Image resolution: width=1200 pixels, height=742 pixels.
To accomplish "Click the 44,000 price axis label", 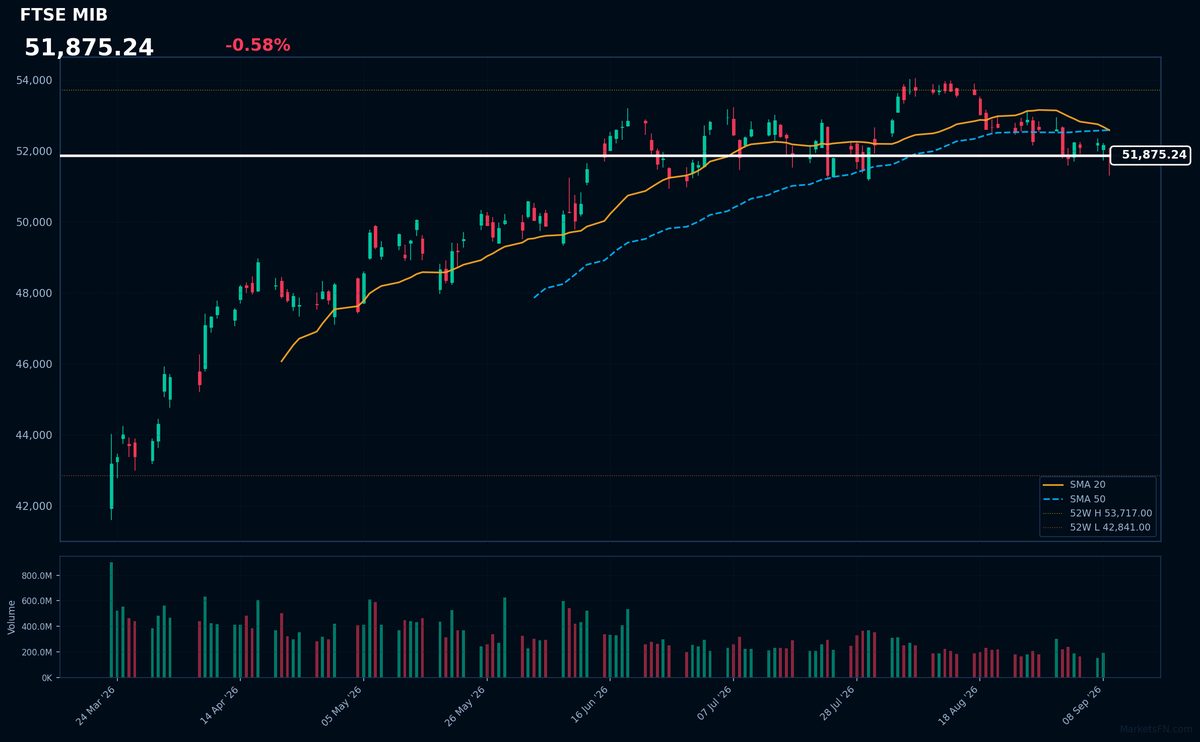I will (34, 435).
